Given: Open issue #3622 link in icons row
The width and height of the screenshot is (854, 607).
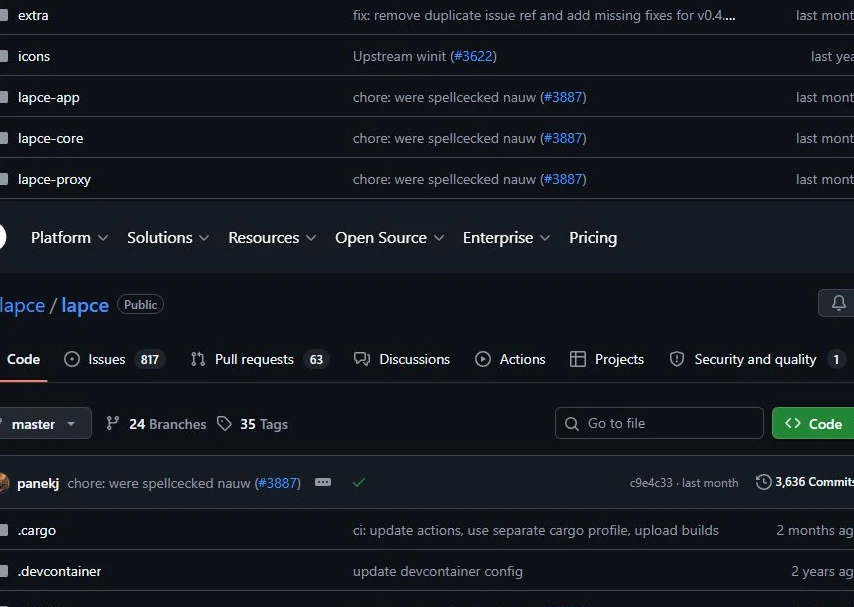Looking at the screenshot, I should pyautogui.click(x=473, y=56).
